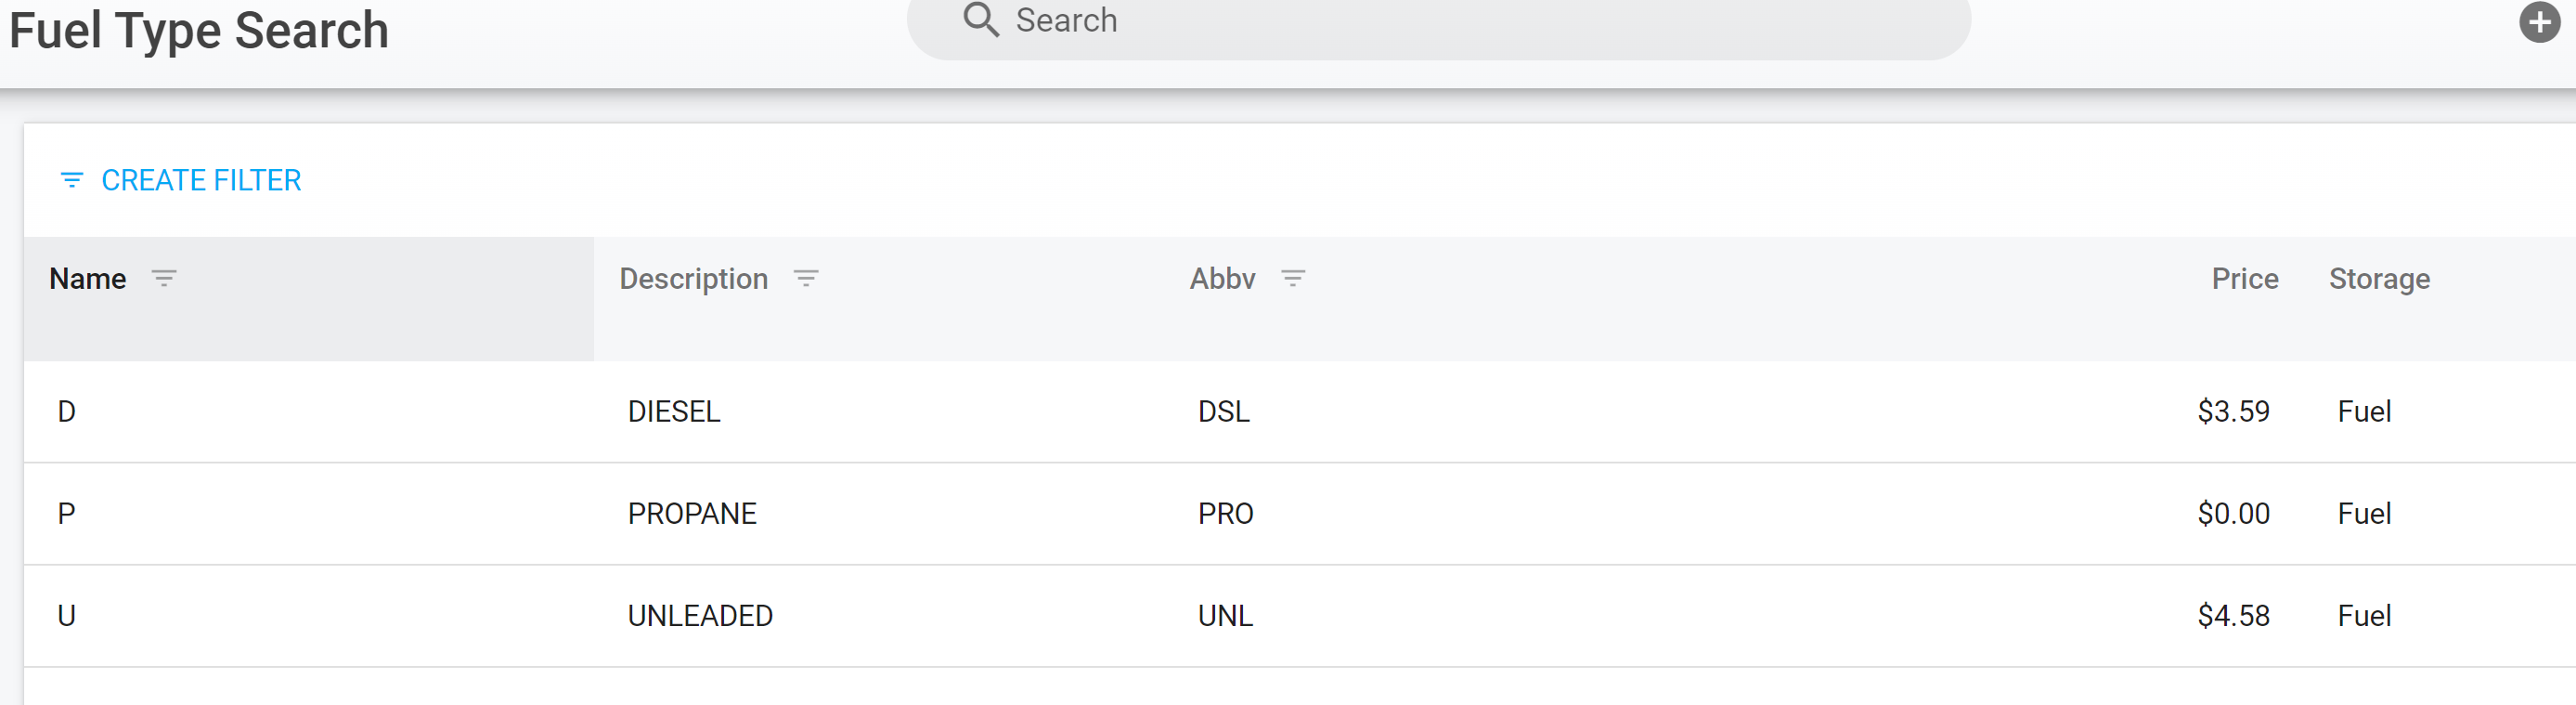Select the DSL abbreviation cell
The width and height of the screenshot is (2576, 705).
[x=1224, y=412]
